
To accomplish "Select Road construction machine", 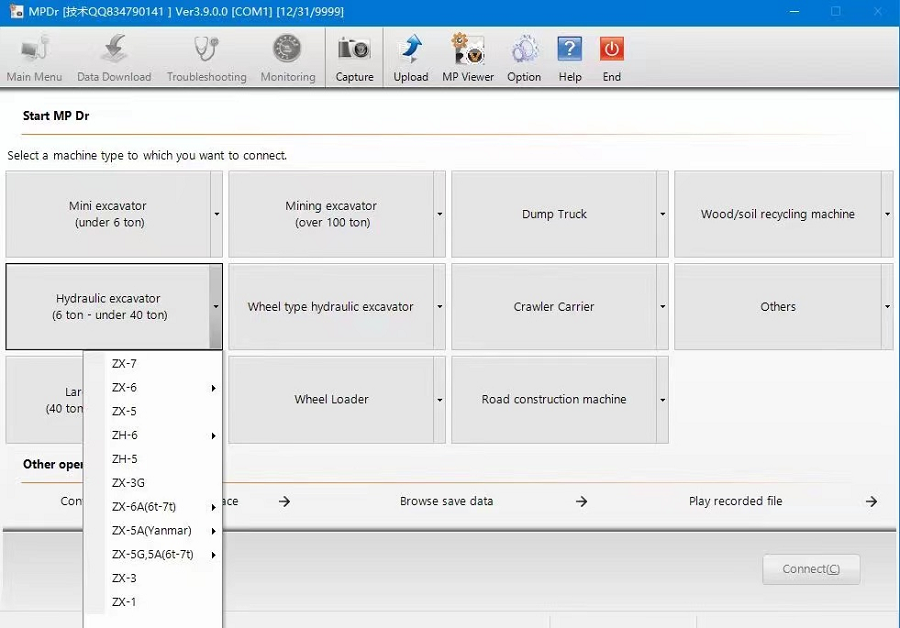I will [554, 400].
